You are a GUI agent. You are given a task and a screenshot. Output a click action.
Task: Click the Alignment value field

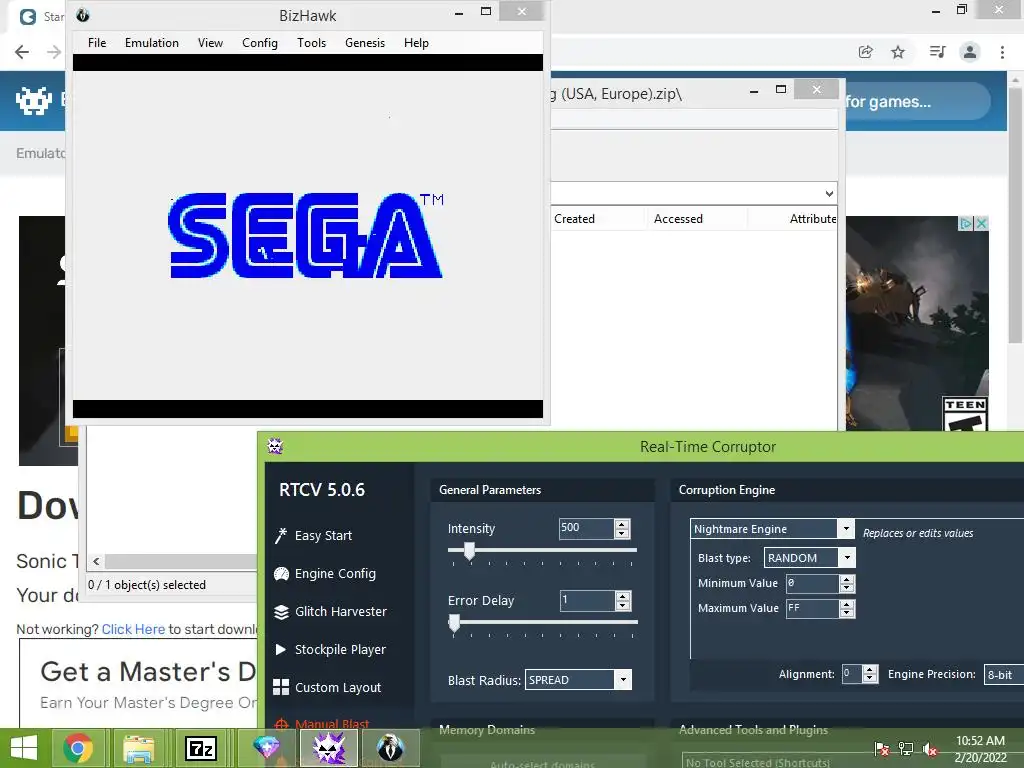pyautogui.click(x=852, y=674)
